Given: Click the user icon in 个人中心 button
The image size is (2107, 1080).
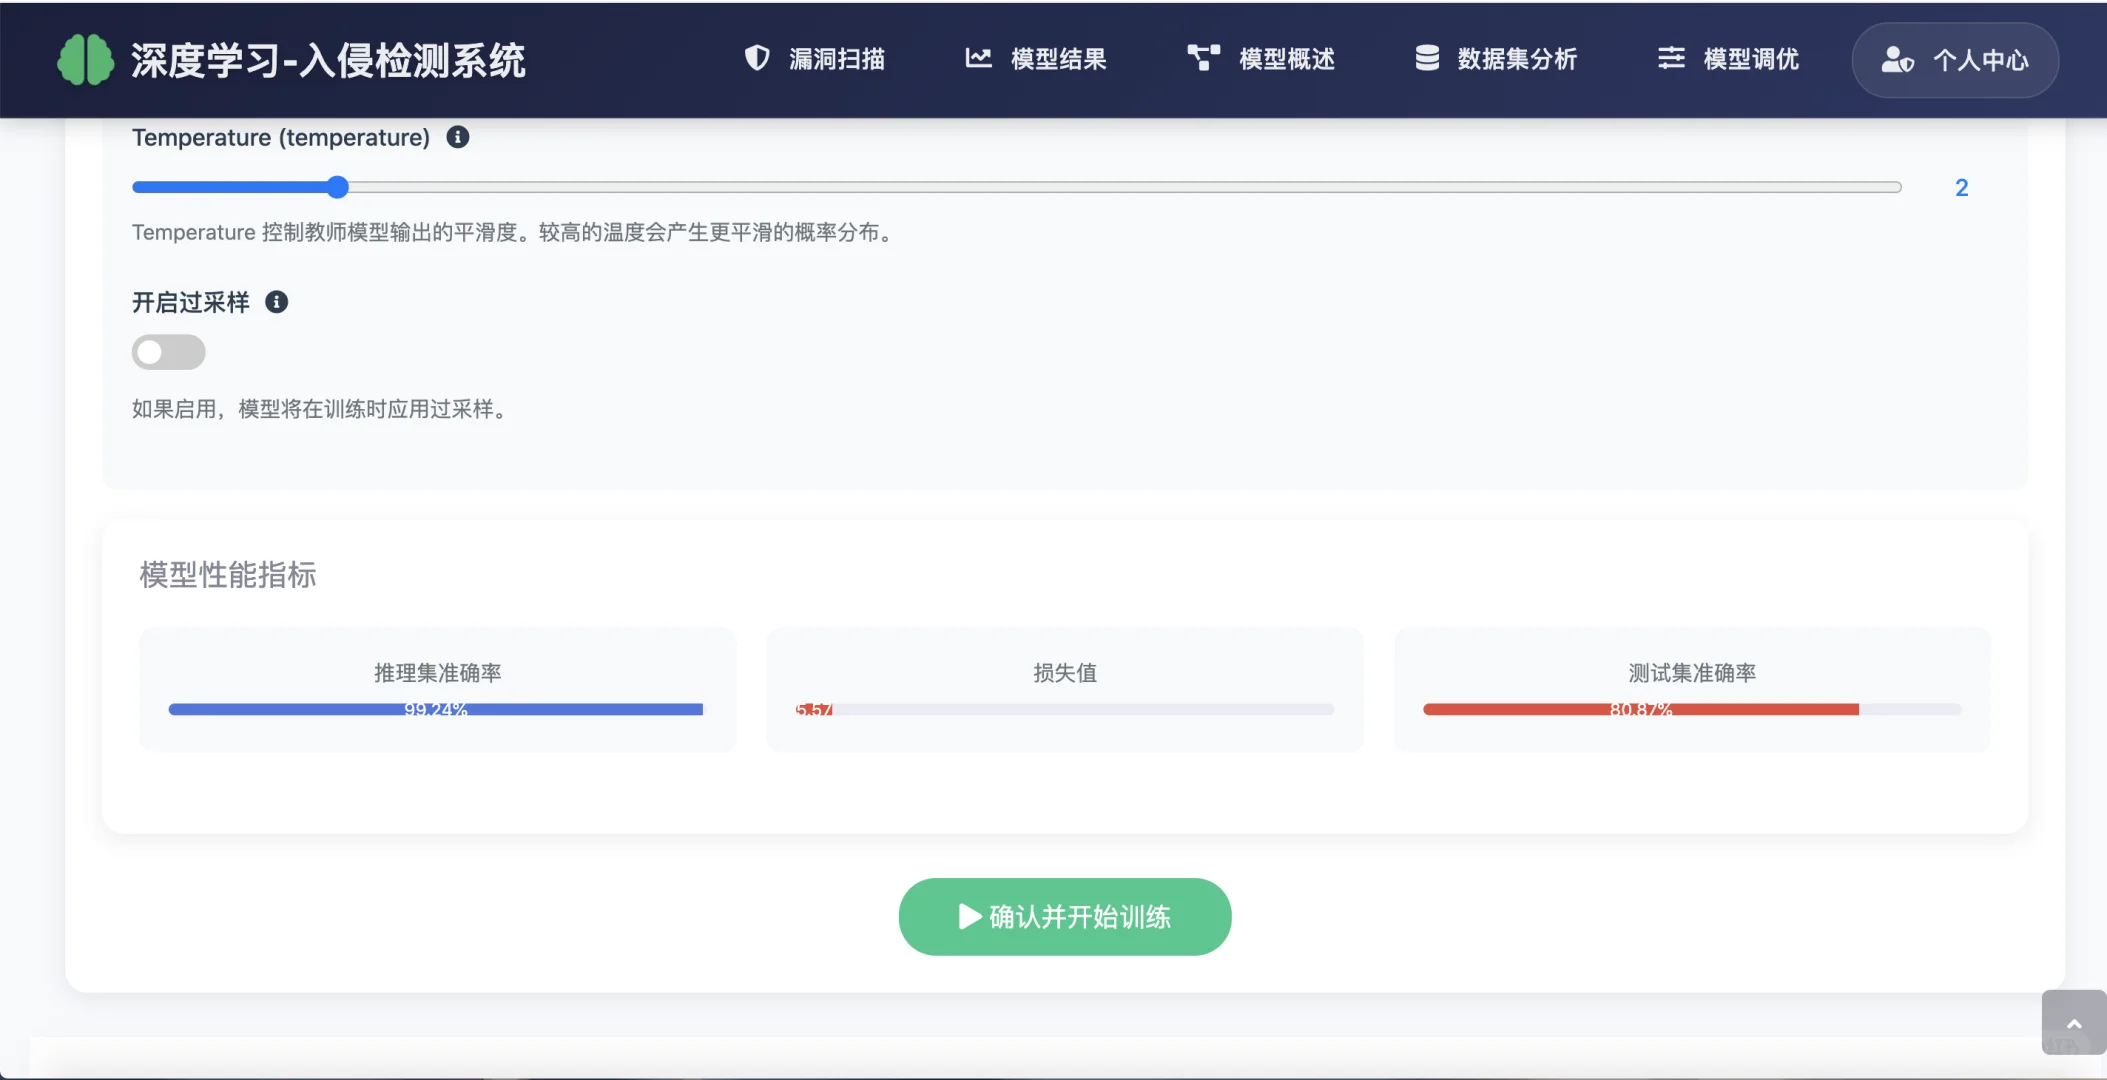Looking at the screenshot, I should click(x=1898, y=60).
